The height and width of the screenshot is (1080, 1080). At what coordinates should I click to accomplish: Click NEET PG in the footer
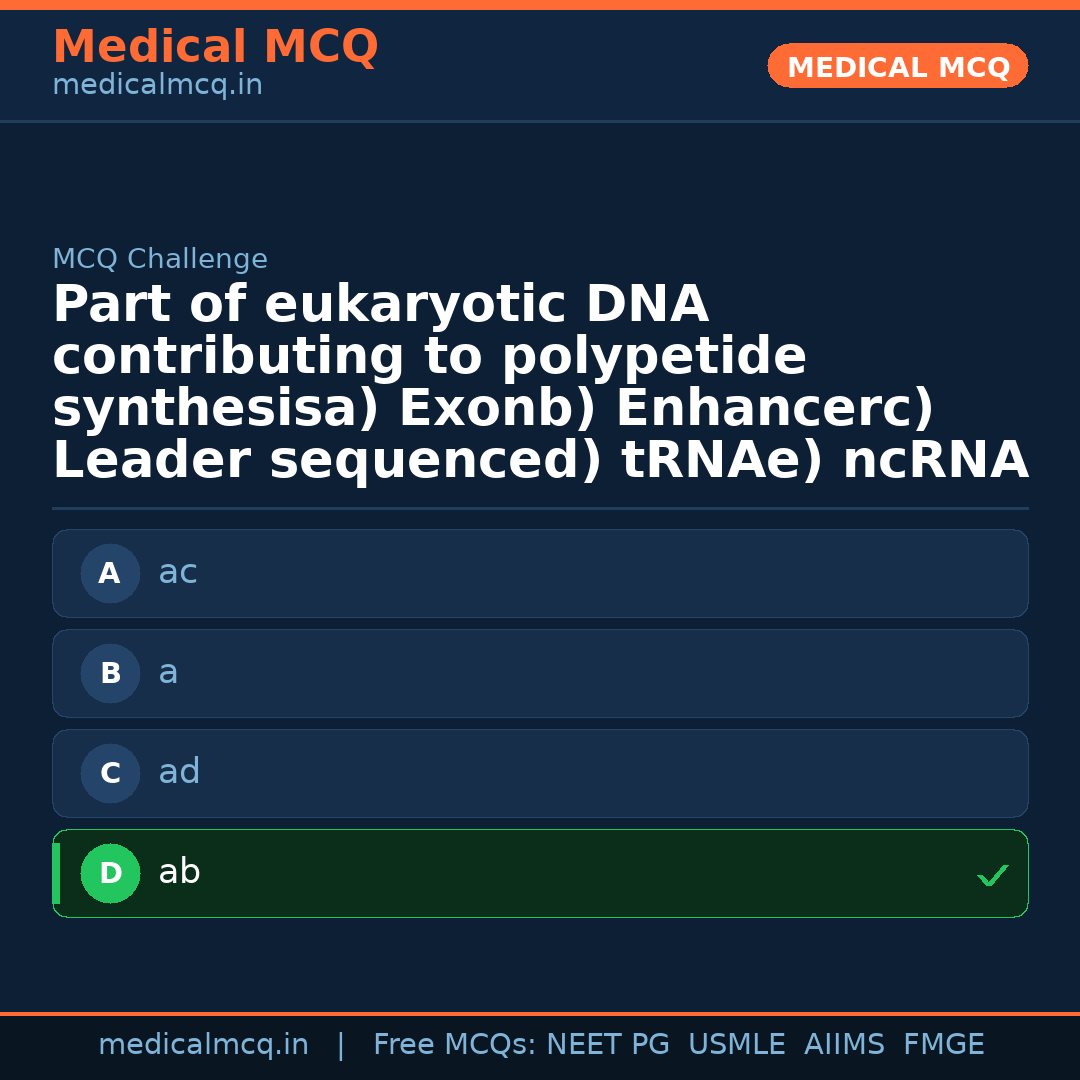pyautogui.click(x=608, y=1045)
